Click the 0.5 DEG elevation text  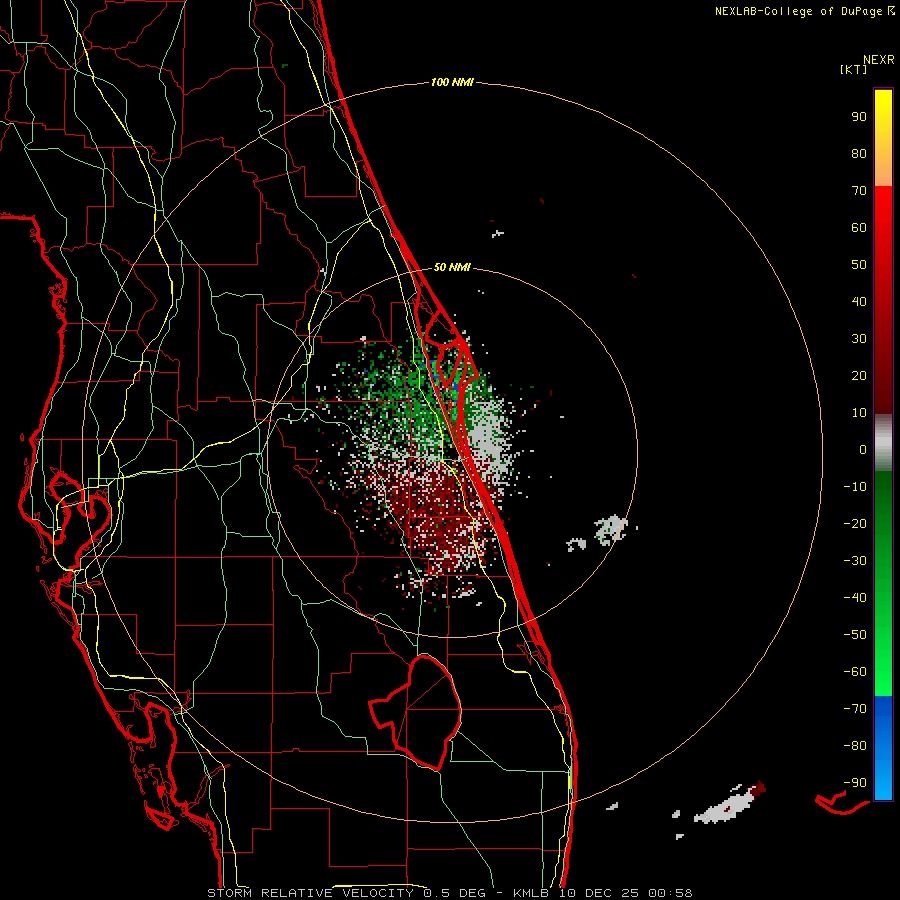click(454, 893)
